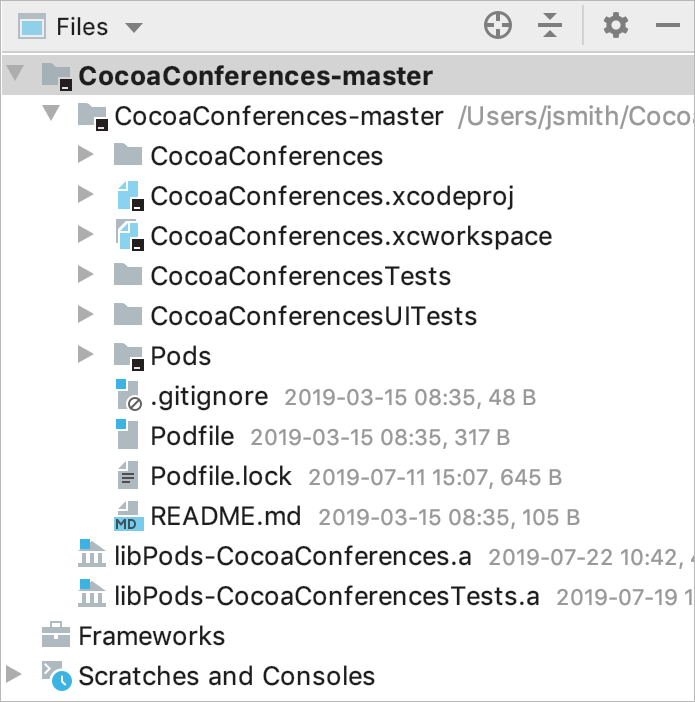The height and width of the screenshot is (702, 695).
Task: Open the Files view dropdown
Action: tap(133, 27)
